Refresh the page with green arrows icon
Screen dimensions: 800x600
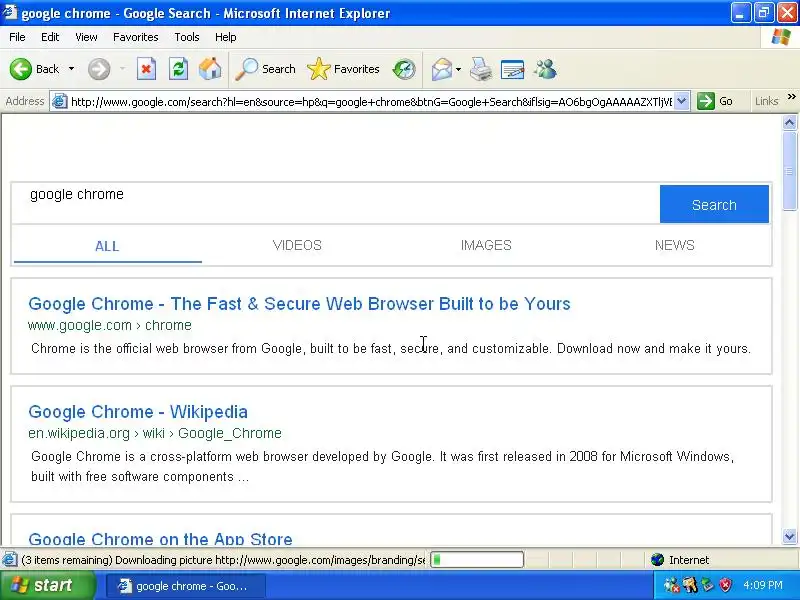179,69
